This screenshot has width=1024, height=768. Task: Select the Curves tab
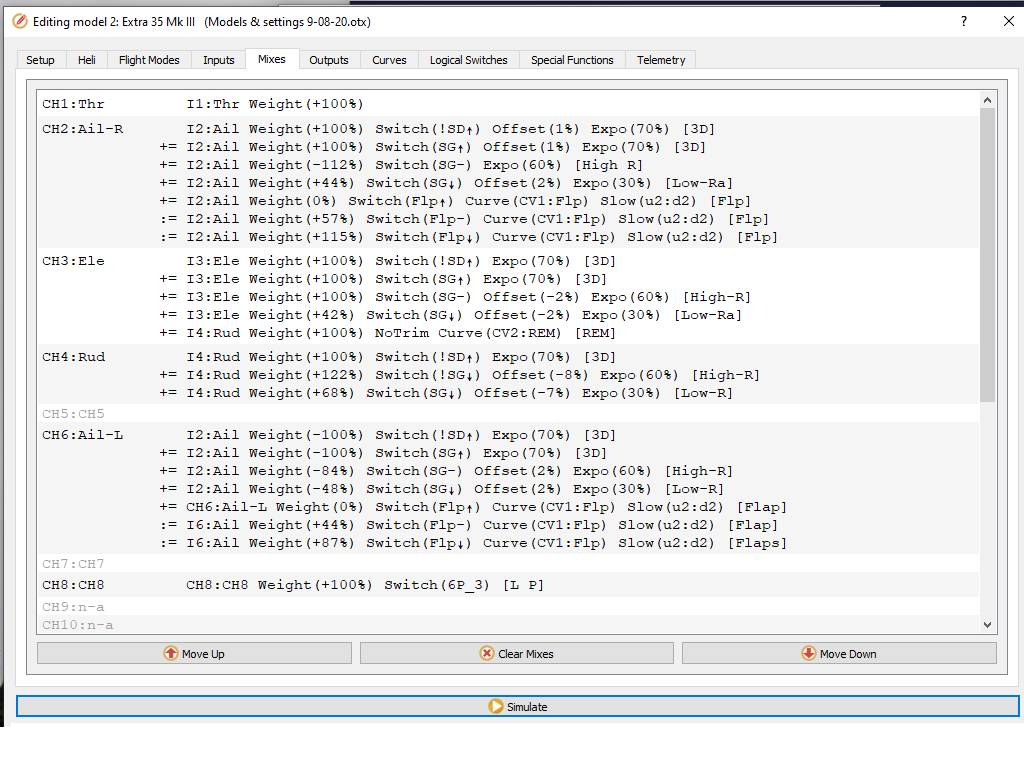click(389, 59)
